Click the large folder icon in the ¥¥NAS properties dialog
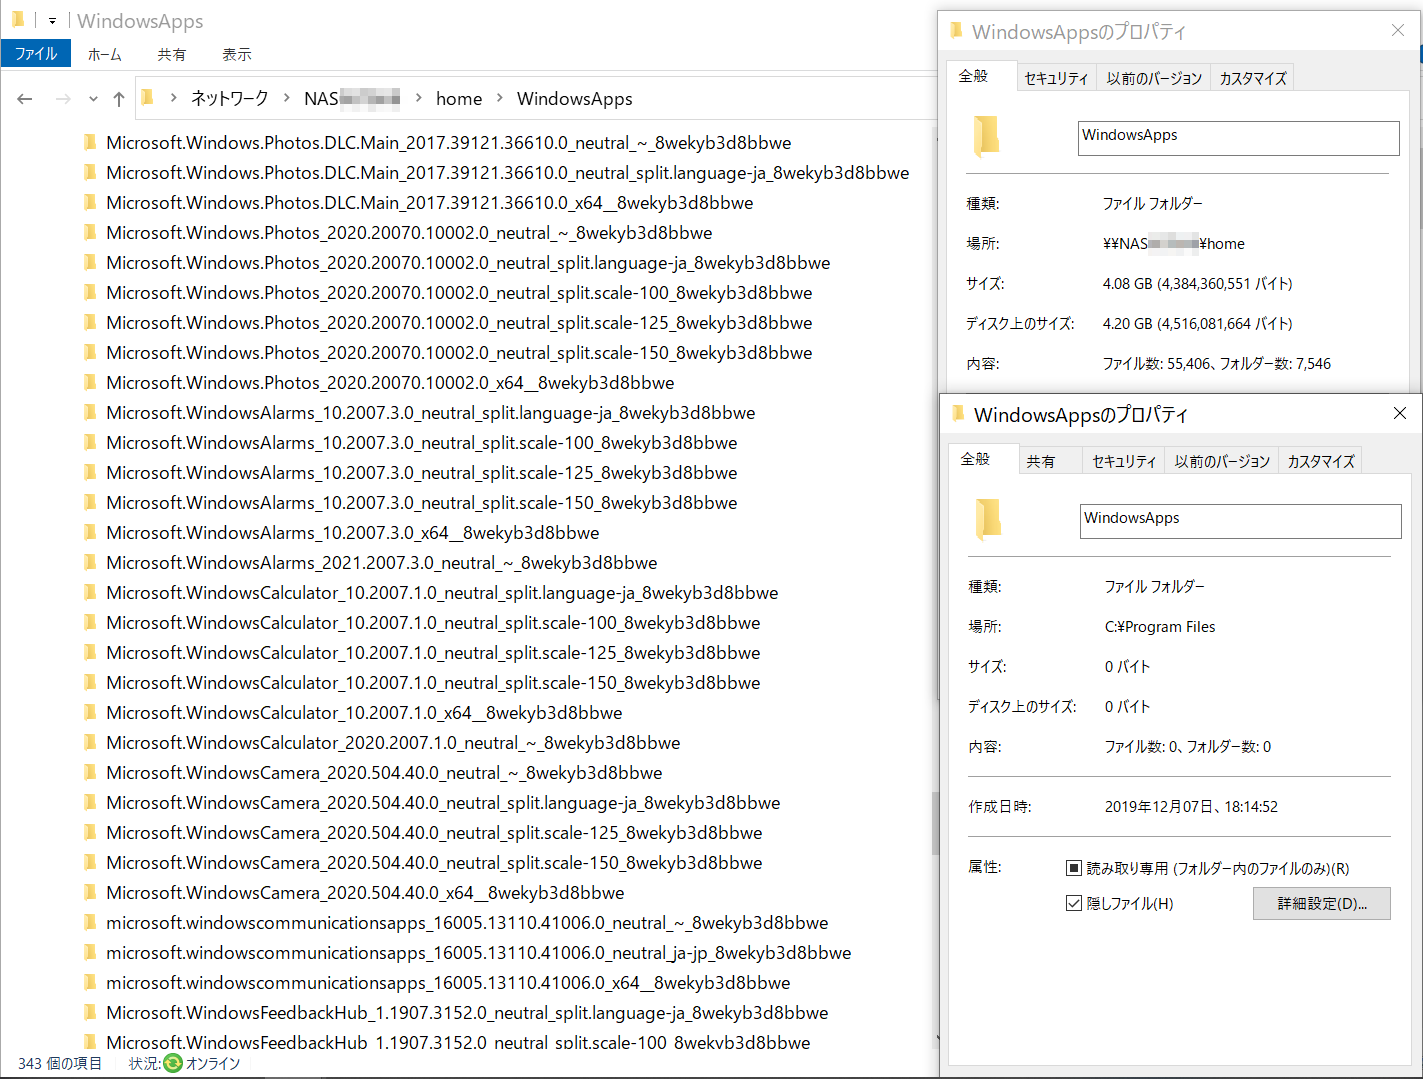The width and height of the screenshot is (1423, 1079). click(986, 137)
